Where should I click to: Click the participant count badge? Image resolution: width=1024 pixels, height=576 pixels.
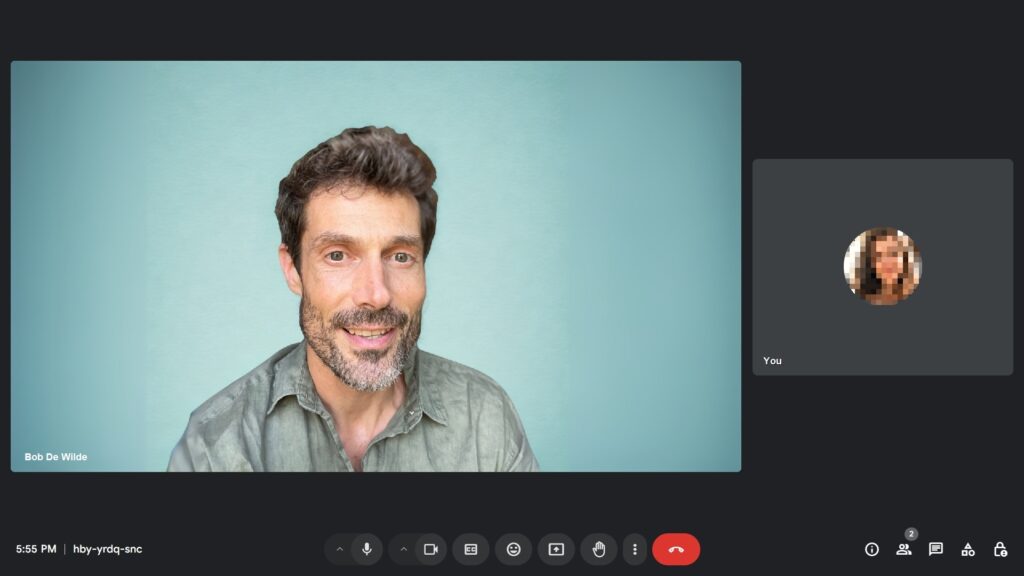pos(911,534)
